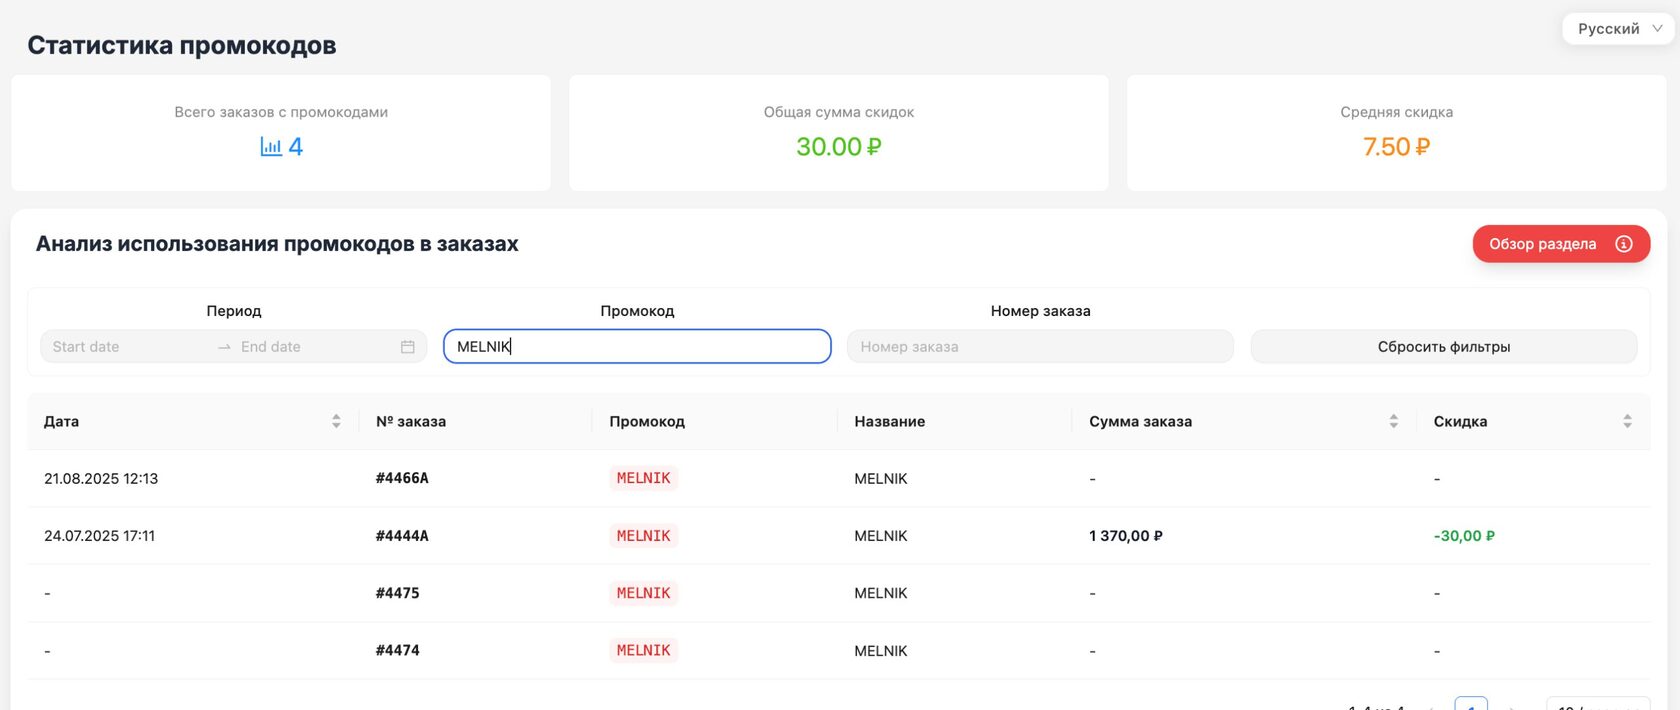This screenshot has height=710, width=1680.
Task: Click the bar chart icon beside total orders
Action: pyautogui.click(x=271, y=147)
